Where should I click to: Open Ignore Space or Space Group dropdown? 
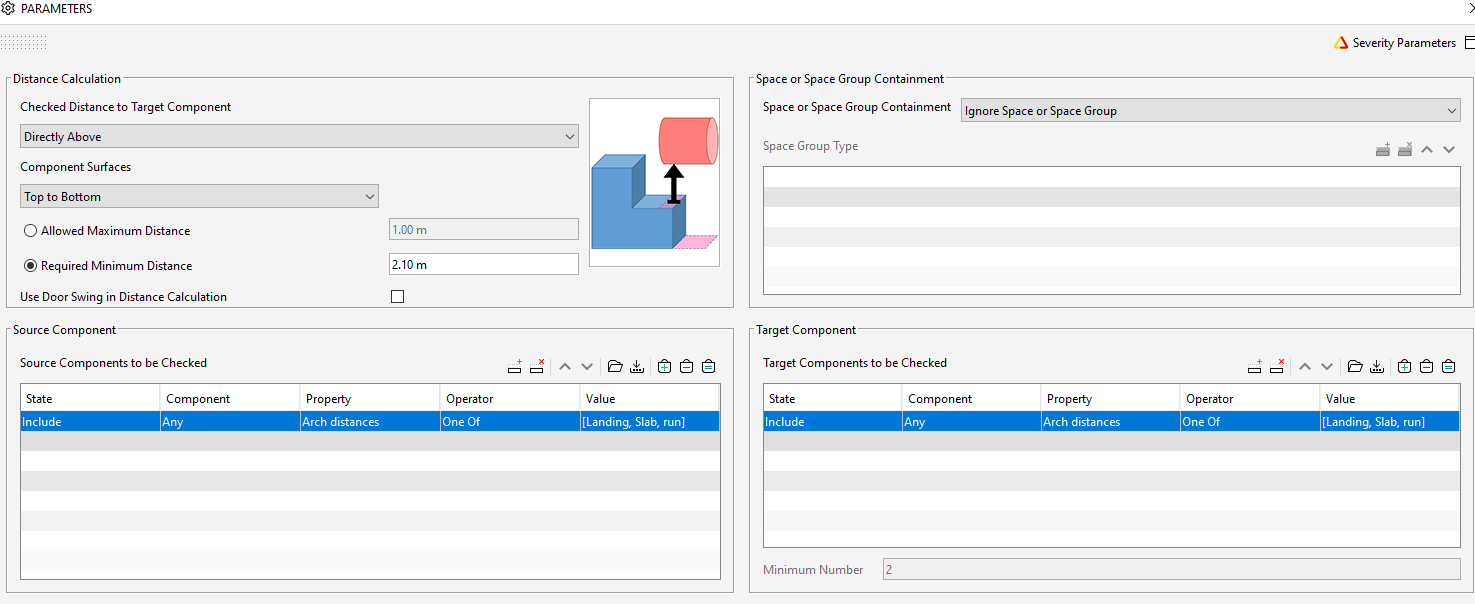coord(1211,110)
